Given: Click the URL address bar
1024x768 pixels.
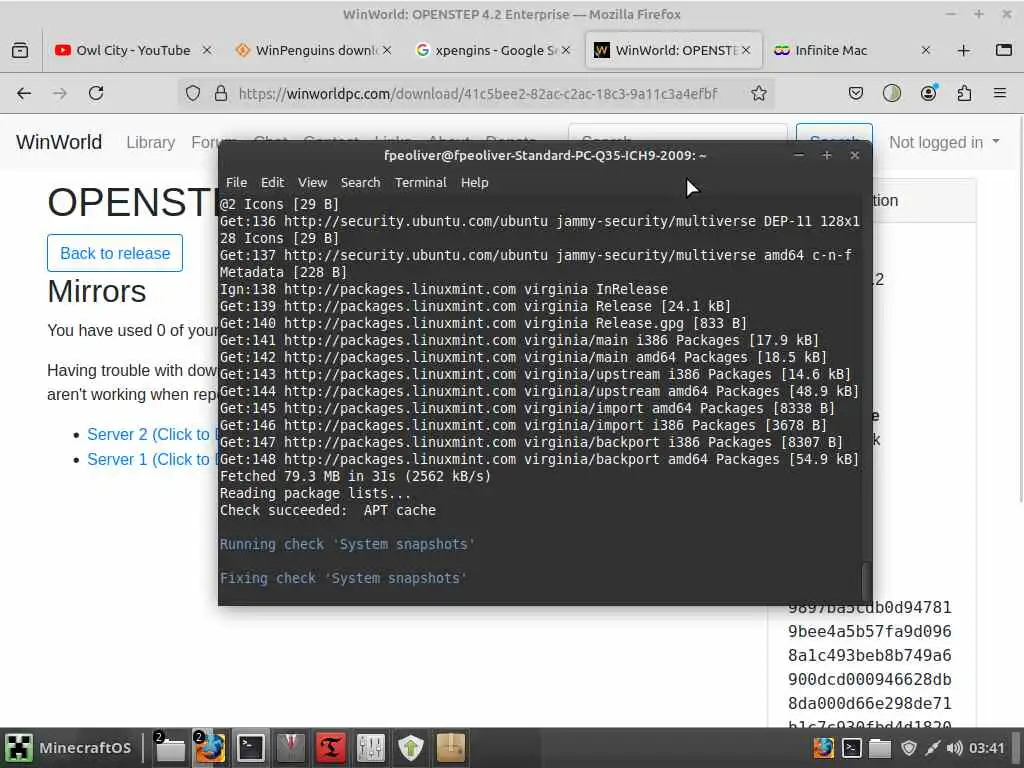Looking at the screenshot, I should [477, 93].
